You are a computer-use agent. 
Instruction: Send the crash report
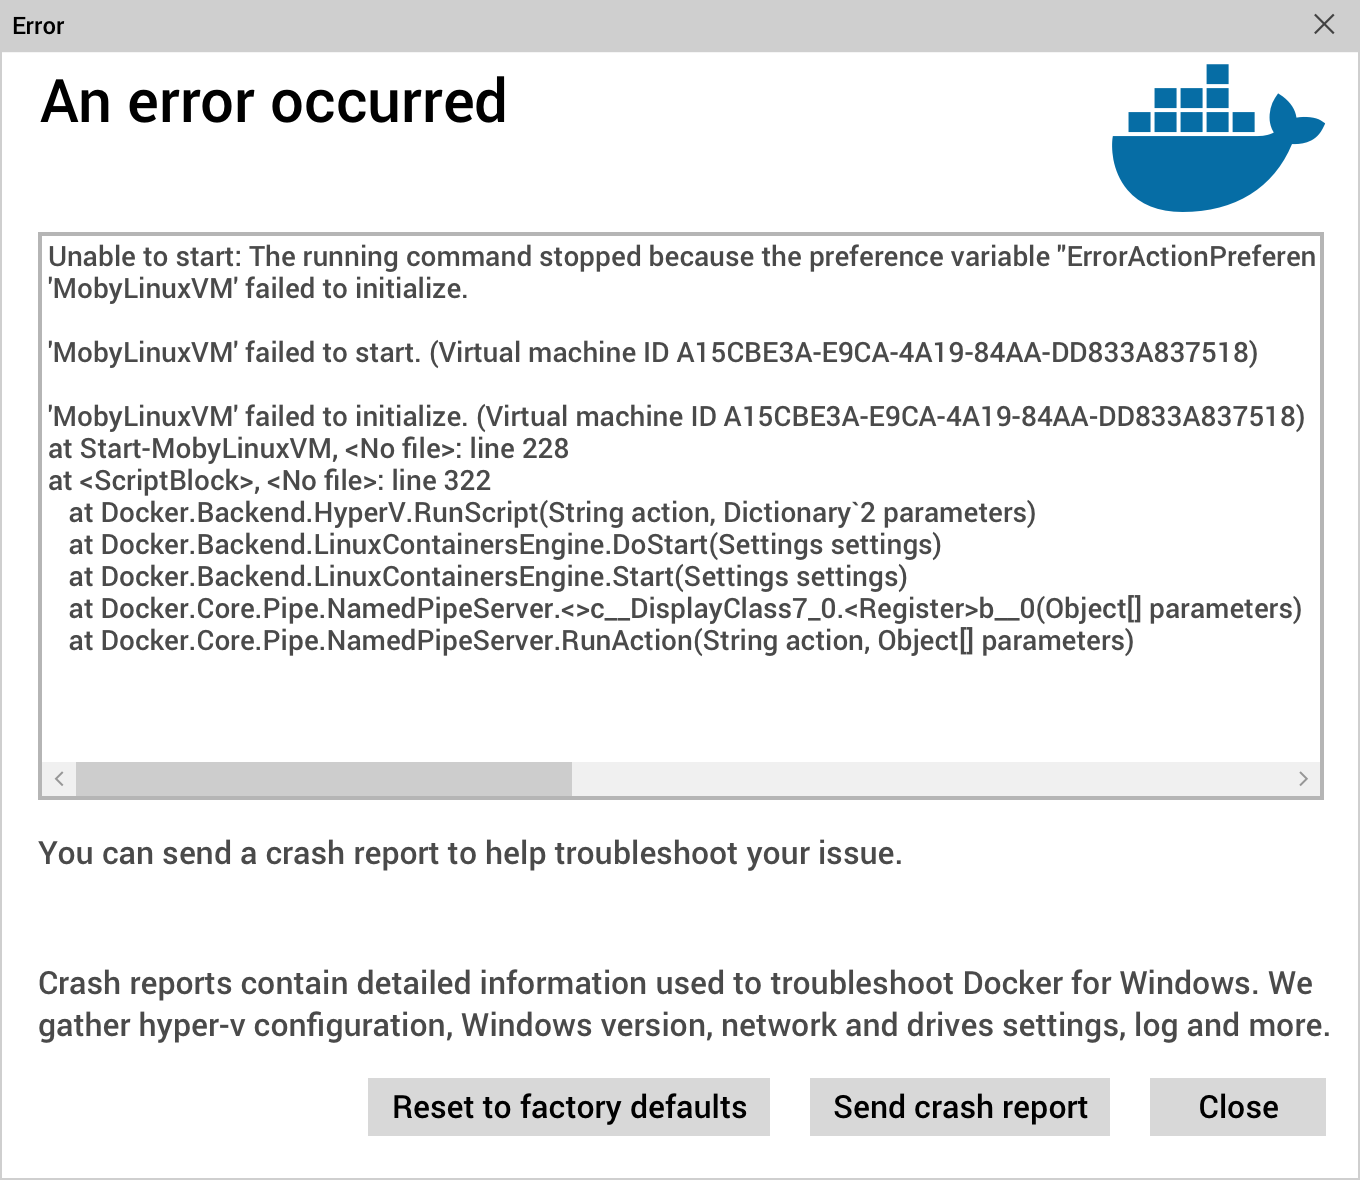pyautogui.click(x=960, y=1107)
